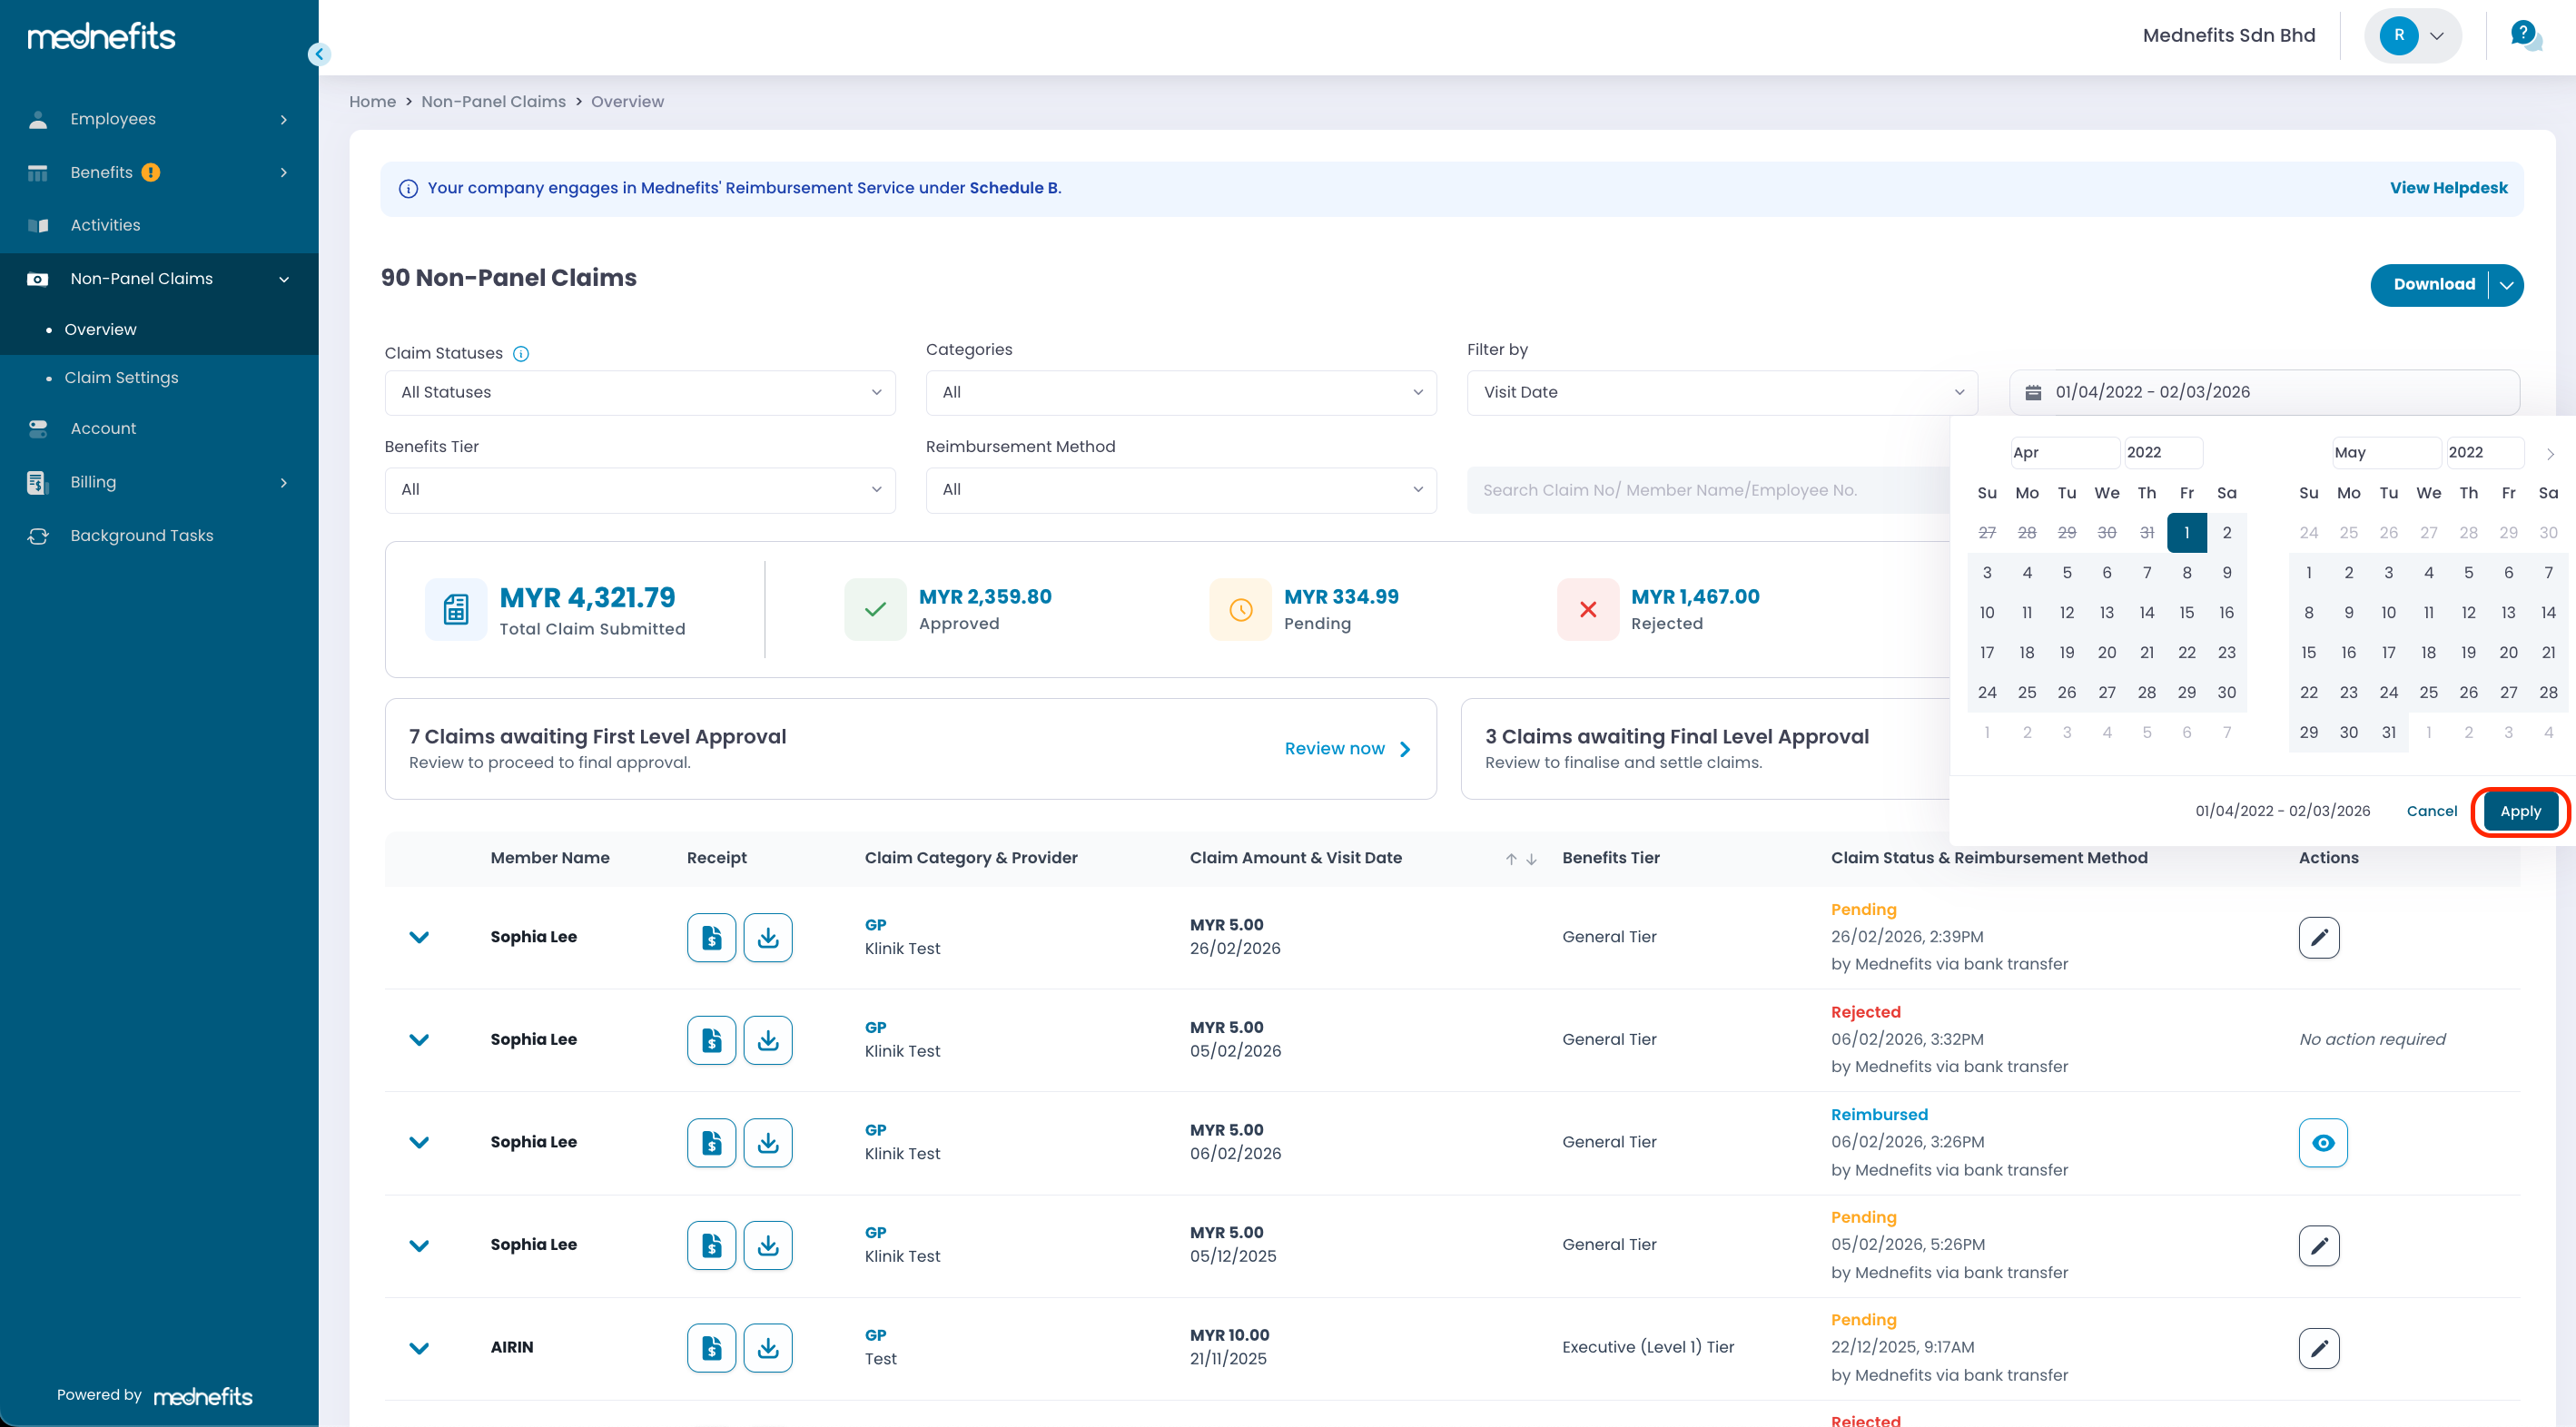Expand the first Sophia Lee claim row

pyautogui.click(x=419, y=937)
